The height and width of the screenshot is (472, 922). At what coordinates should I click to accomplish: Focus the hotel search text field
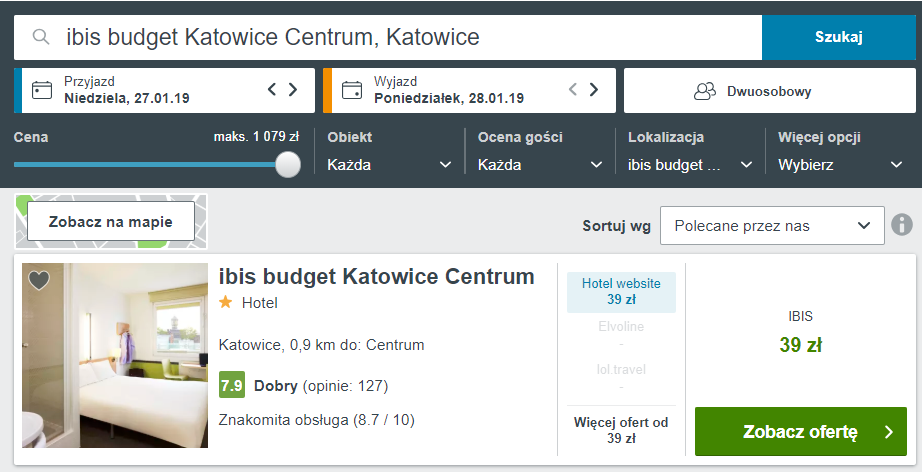point(388,37)
